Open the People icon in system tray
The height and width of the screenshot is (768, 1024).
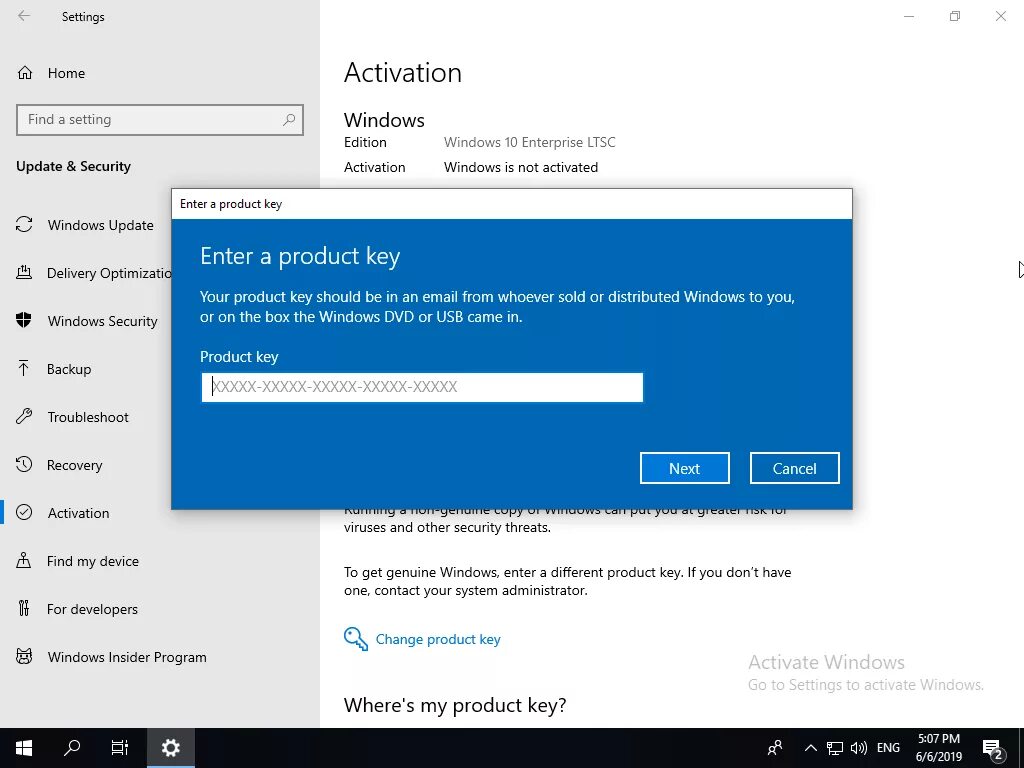(775, 748)
